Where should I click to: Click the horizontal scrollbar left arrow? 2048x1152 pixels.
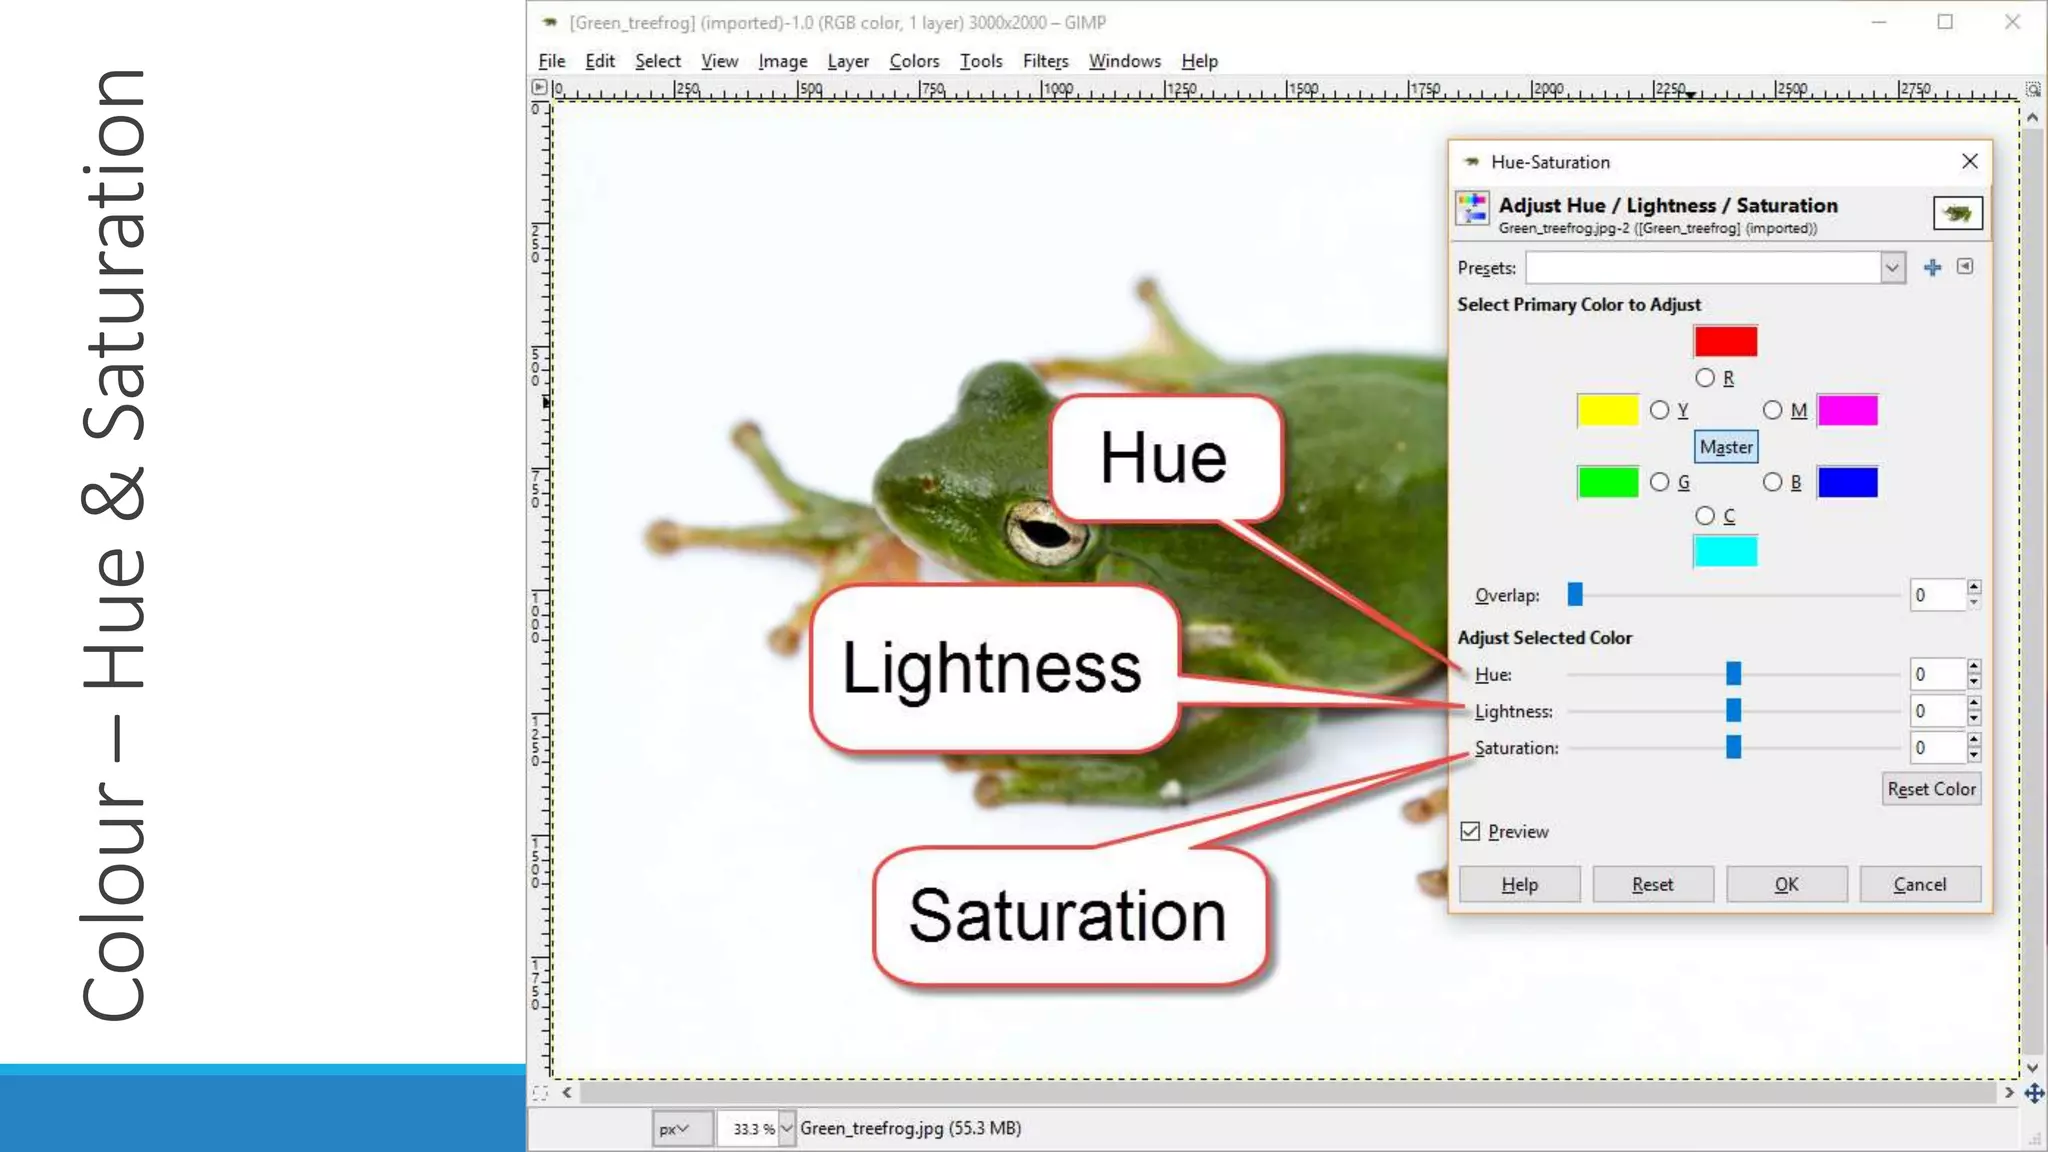click(567, 1093)
